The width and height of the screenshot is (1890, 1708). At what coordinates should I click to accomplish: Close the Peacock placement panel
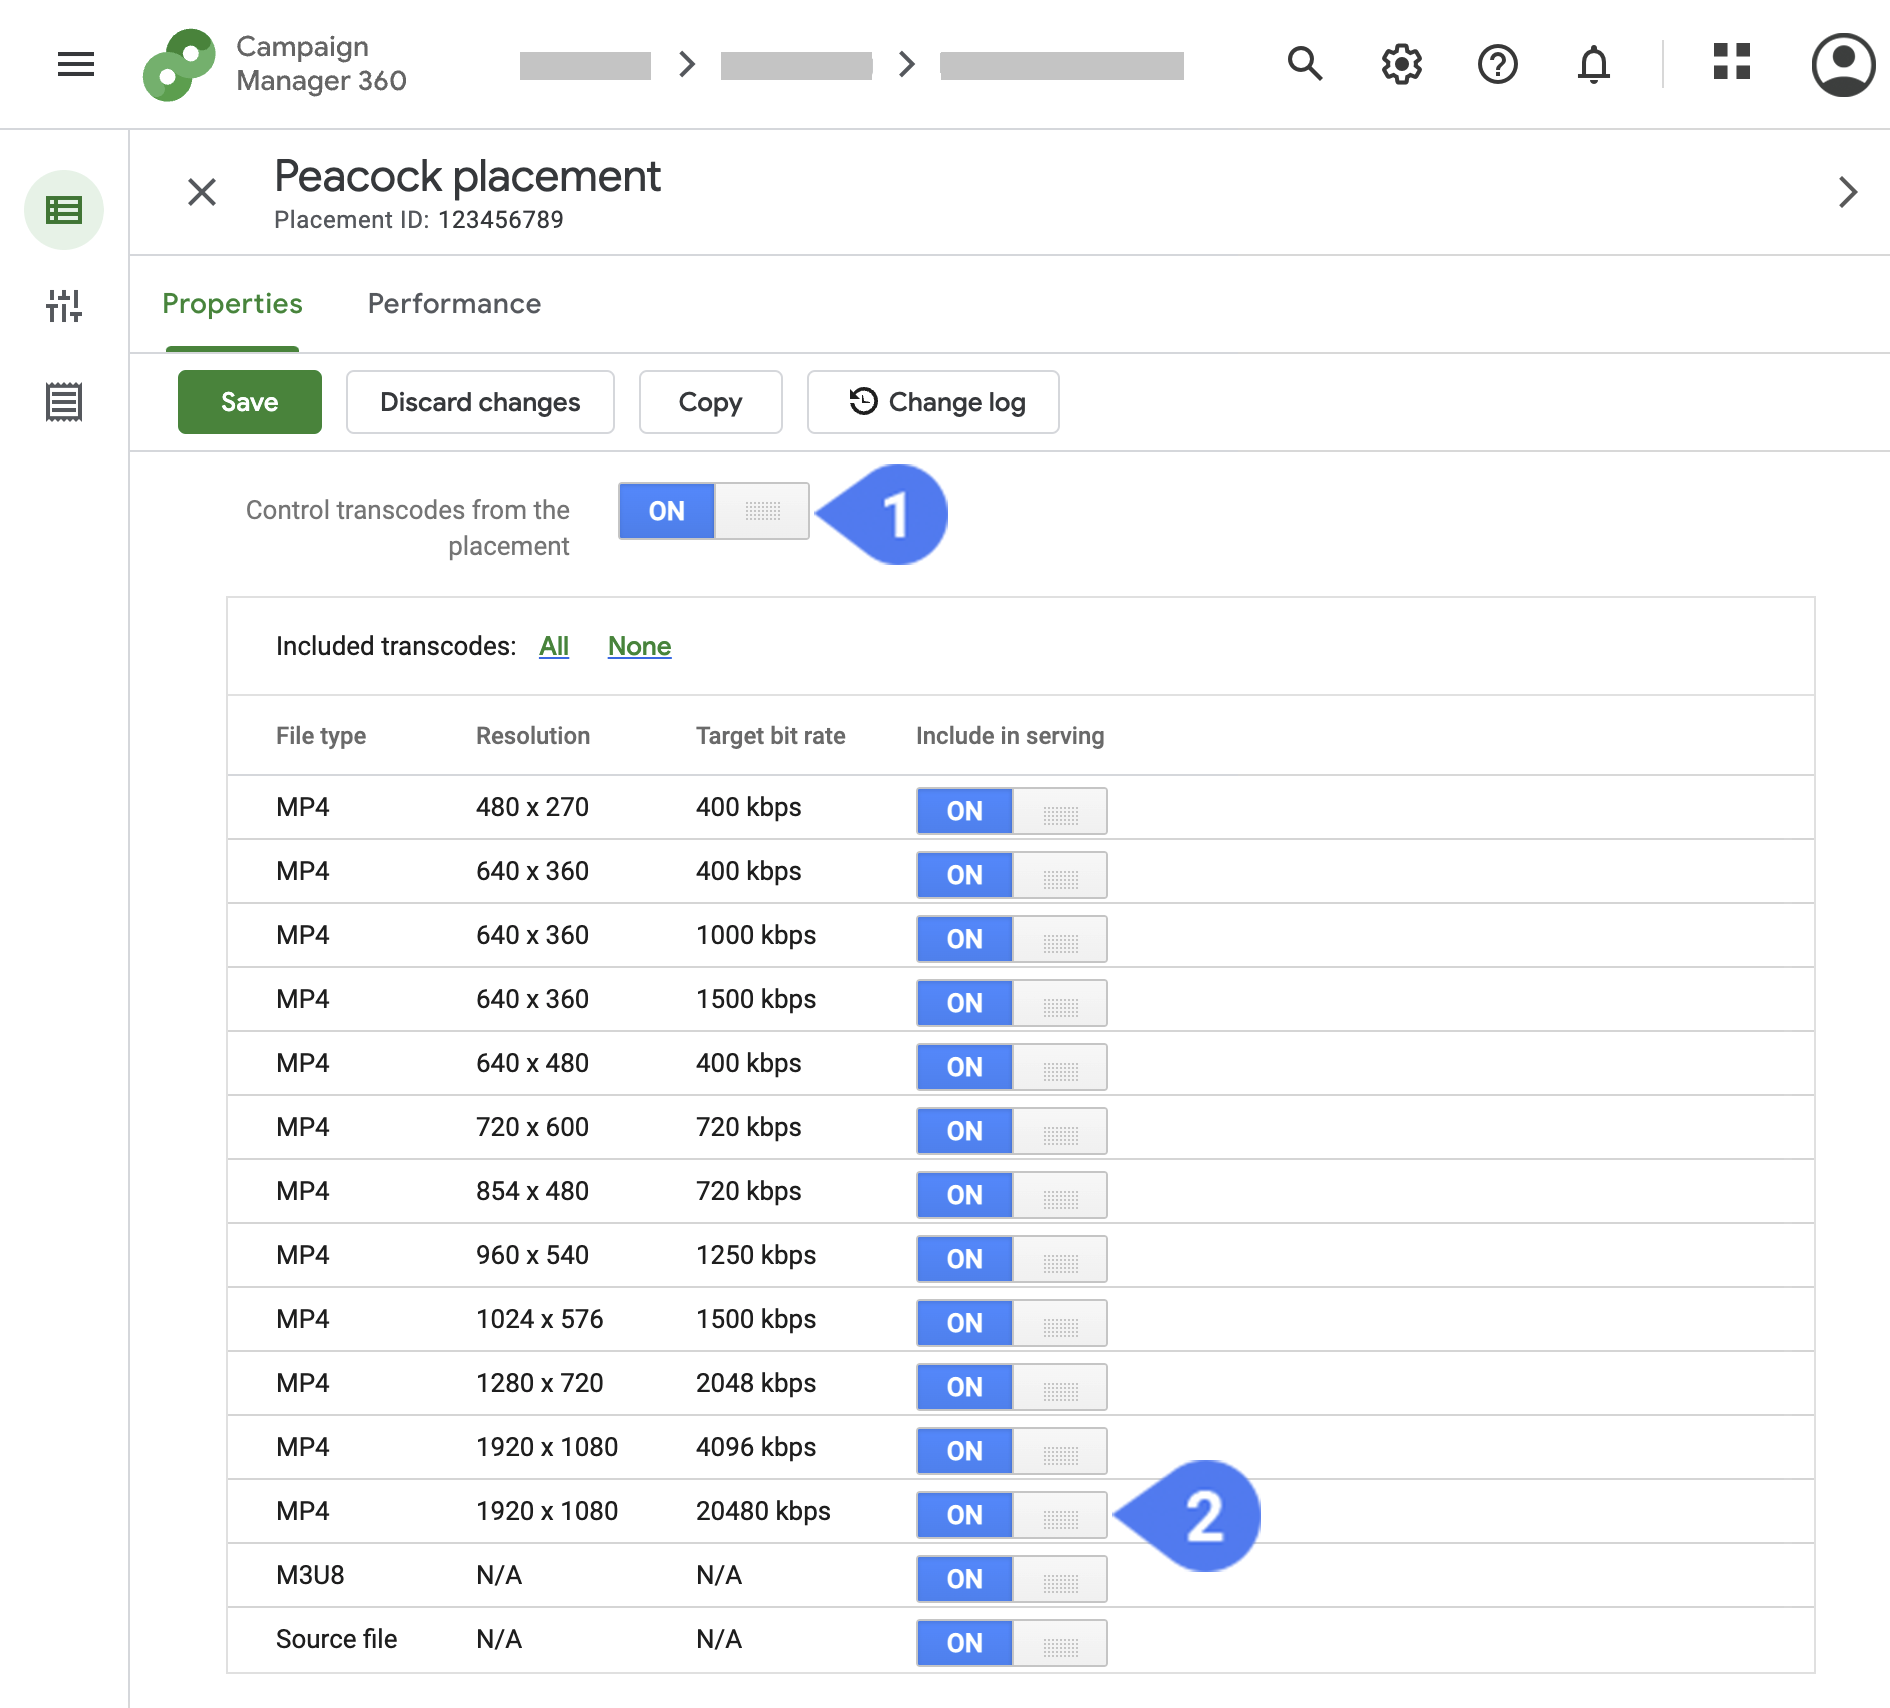(202, 192)
